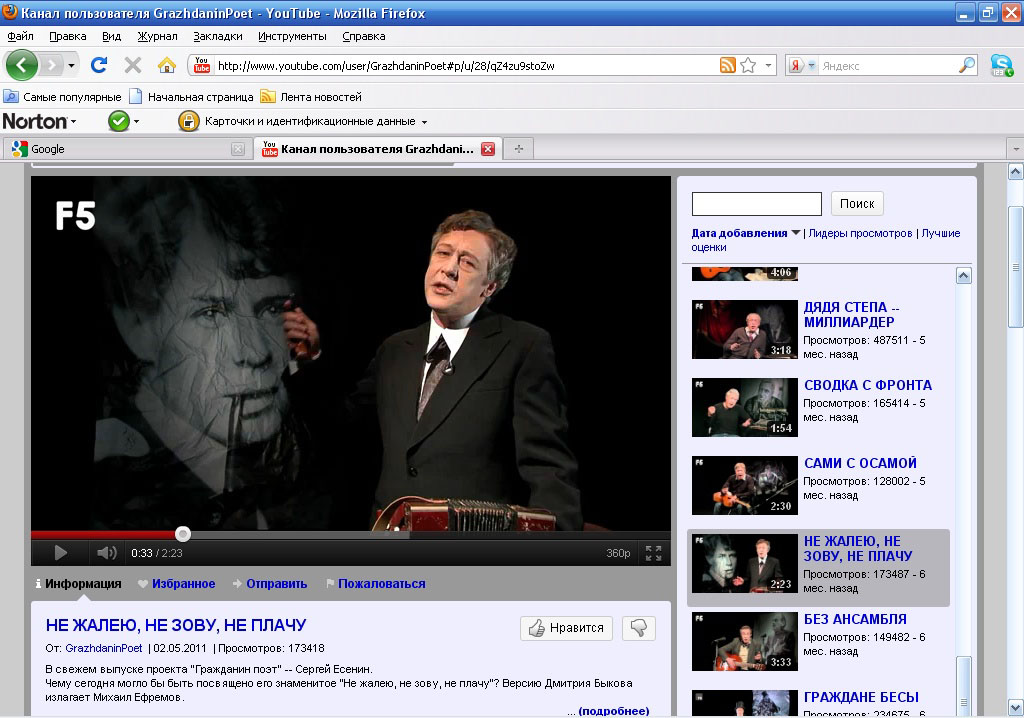Open the ДЯДЯ СТЕПА video thumbnail

[x=744, y=329]
